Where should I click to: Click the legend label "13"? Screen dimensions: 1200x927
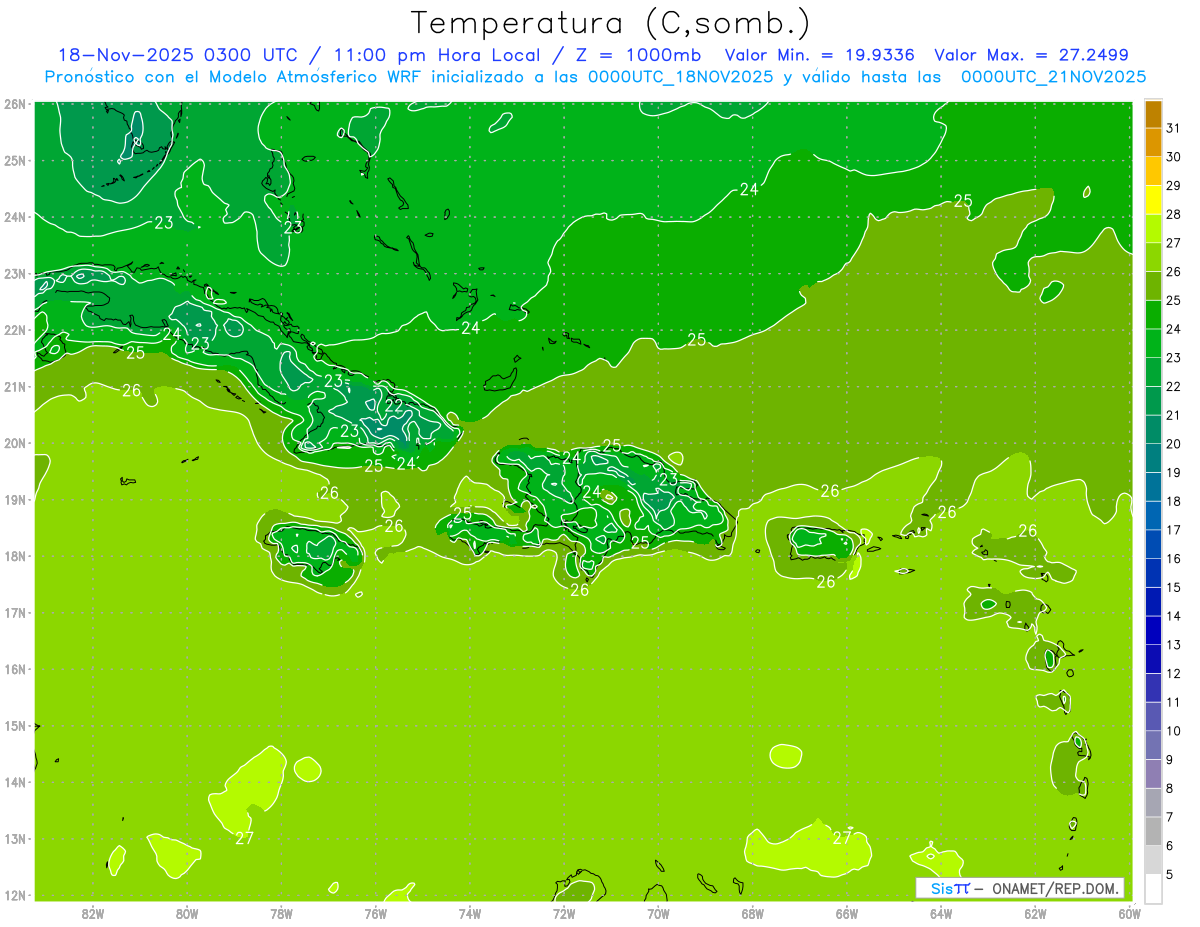[x=1174, y=645]
